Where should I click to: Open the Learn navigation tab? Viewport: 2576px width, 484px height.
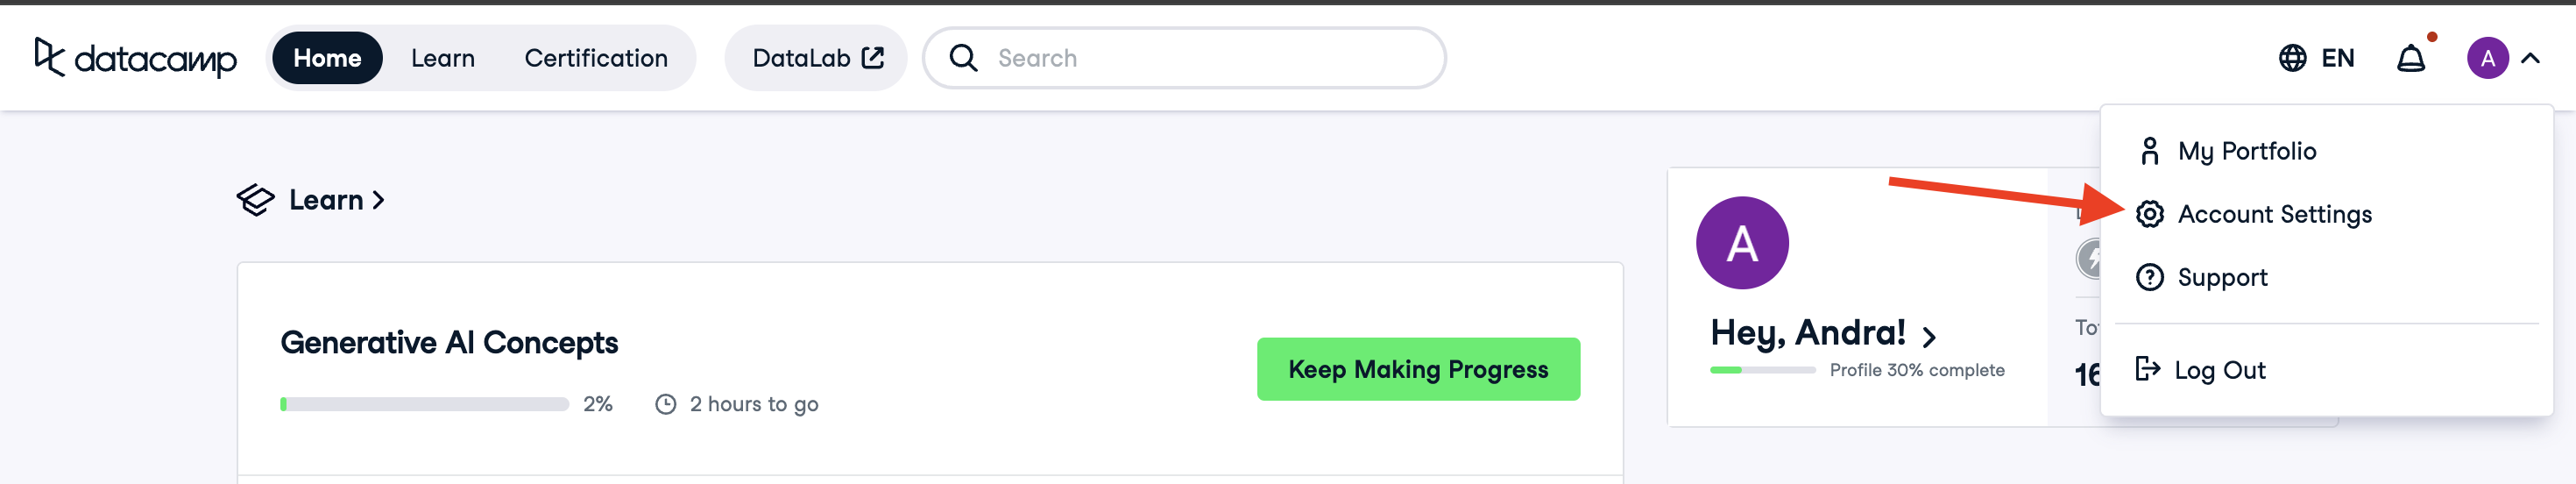coord(442,58)
